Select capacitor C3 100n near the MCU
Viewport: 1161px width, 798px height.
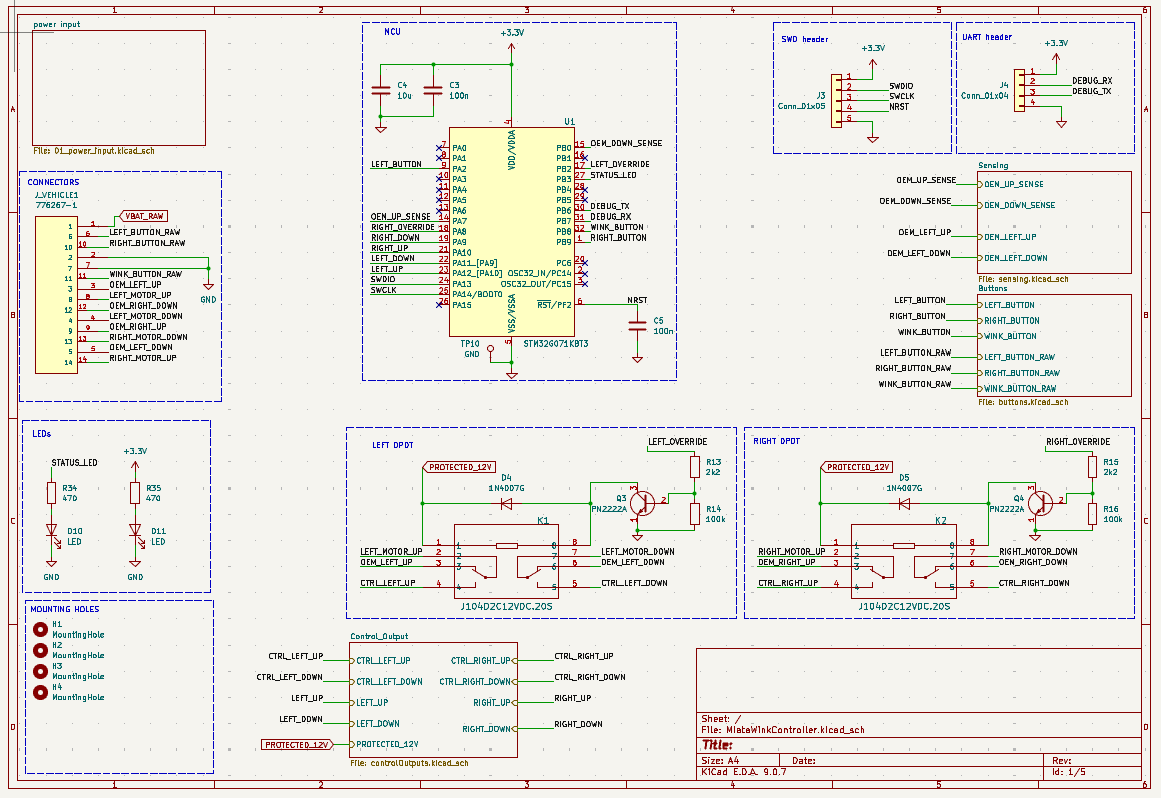(x=433, y=90)
